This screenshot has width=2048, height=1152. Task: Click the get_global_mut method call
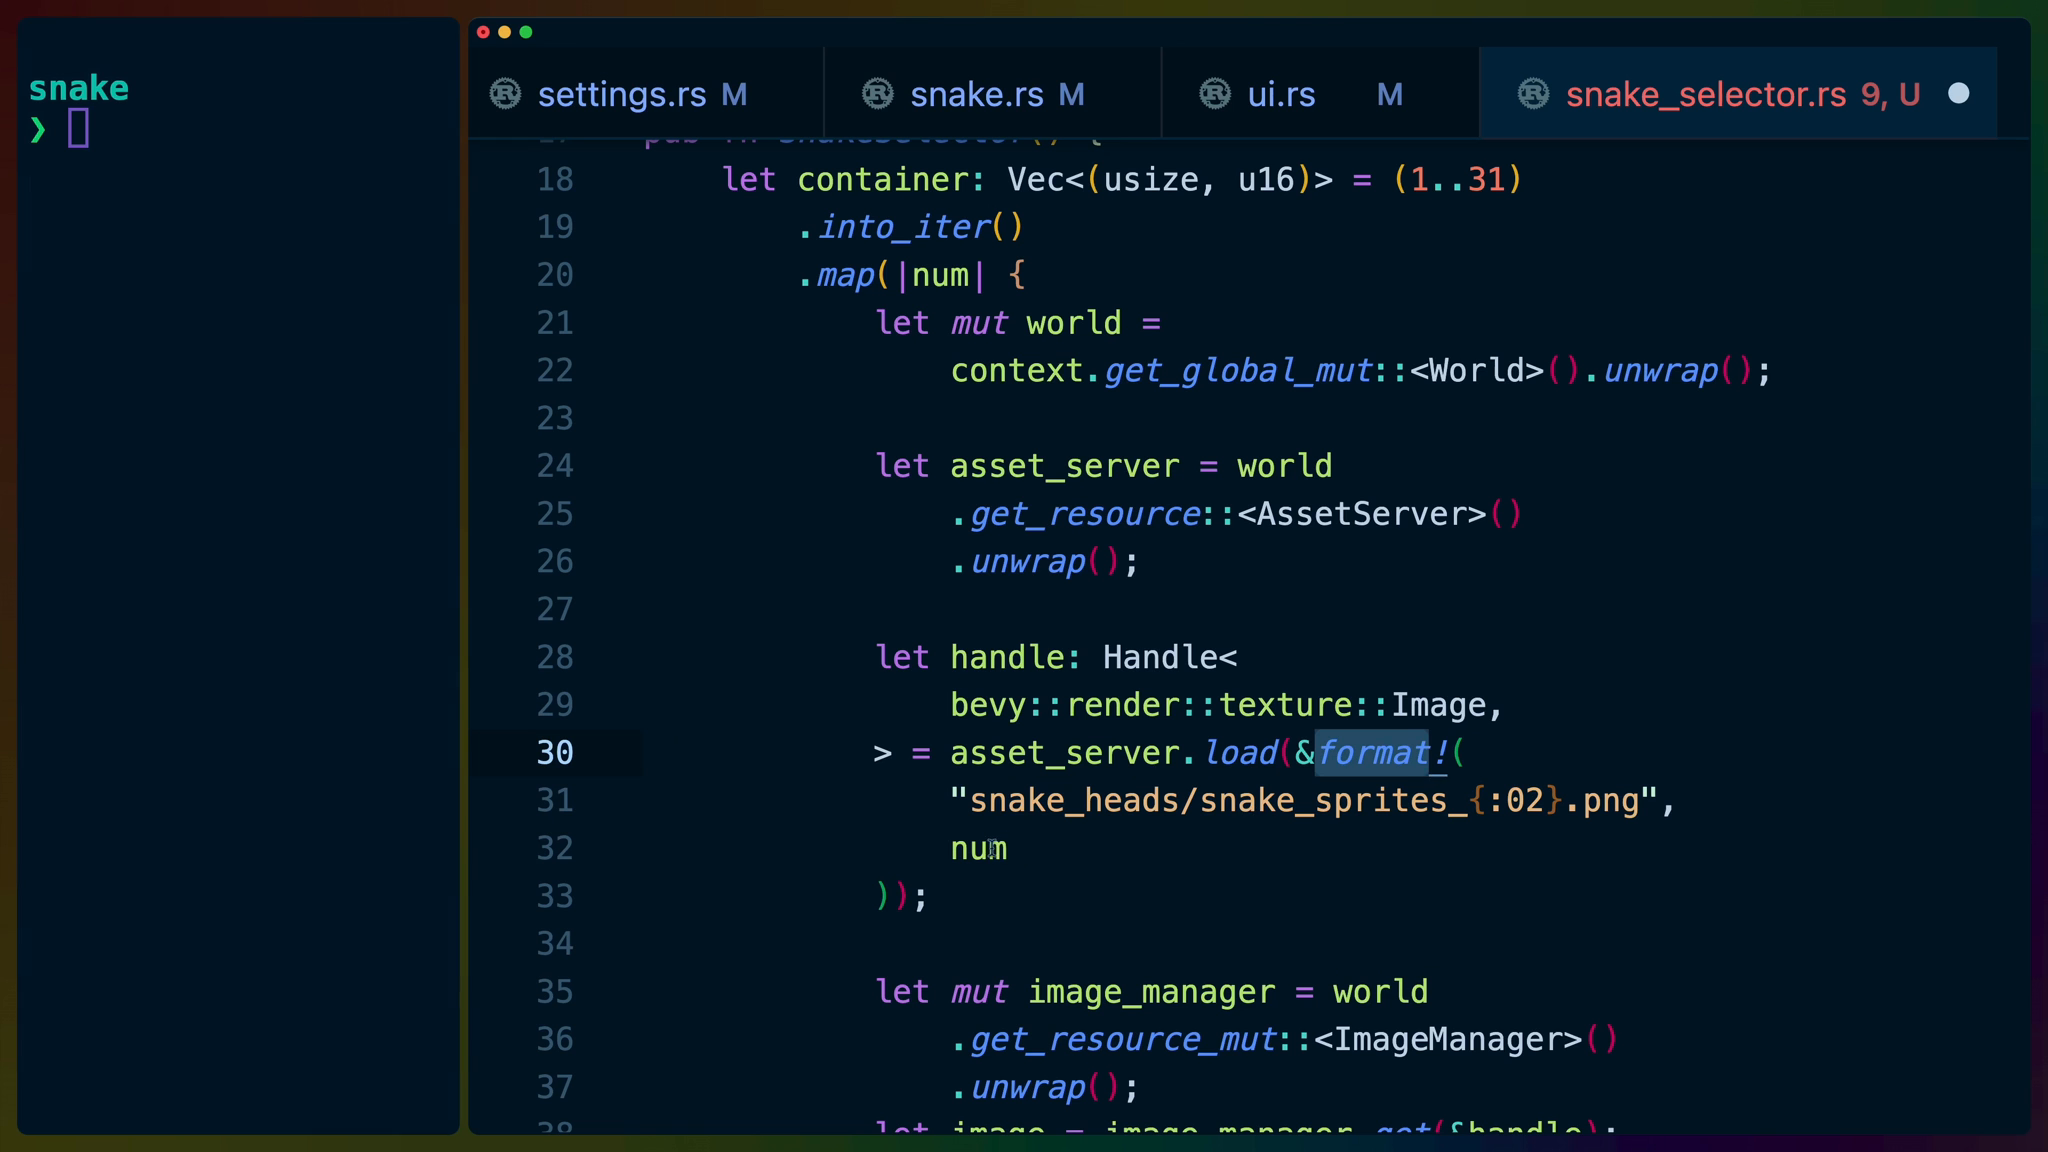click(1237, 371)
